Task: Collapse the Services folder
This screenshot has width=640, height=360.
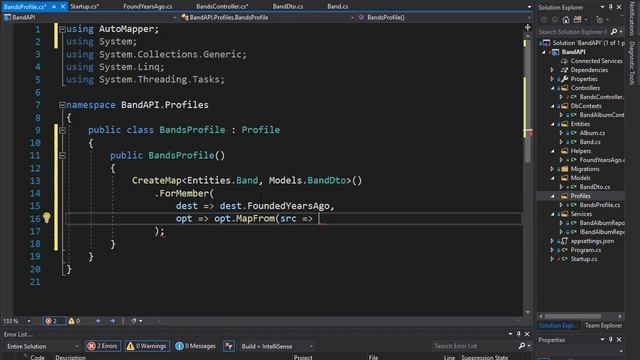Action: tap(552, 214)
